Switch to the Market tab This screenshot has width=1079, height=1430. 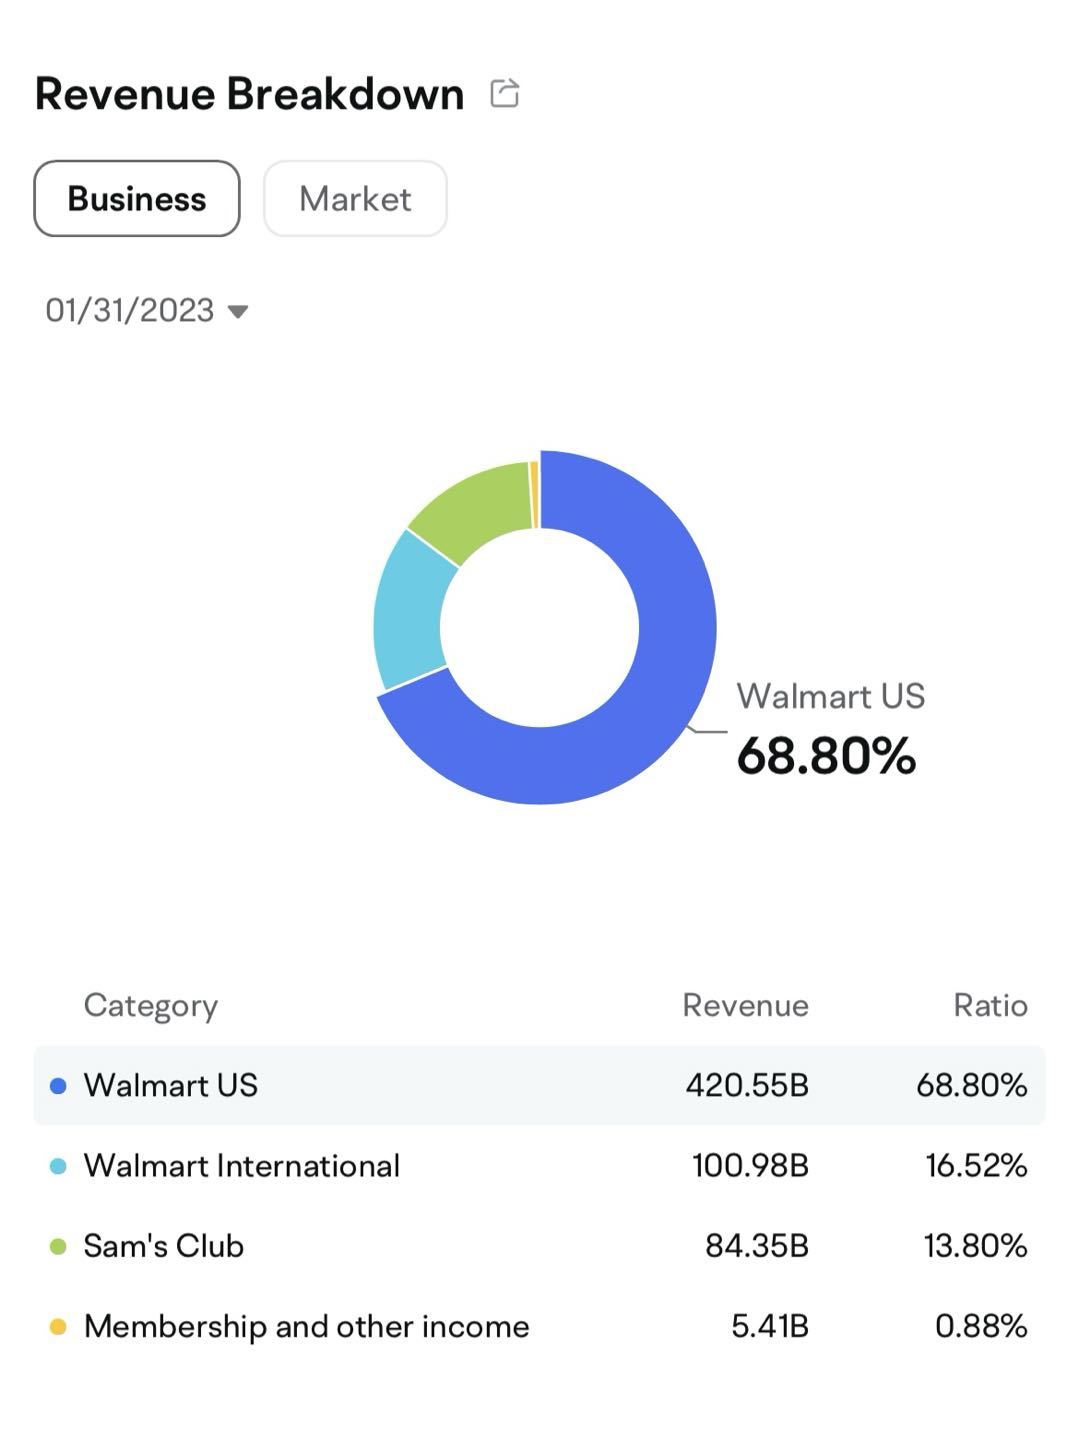[x=355, y=198]
